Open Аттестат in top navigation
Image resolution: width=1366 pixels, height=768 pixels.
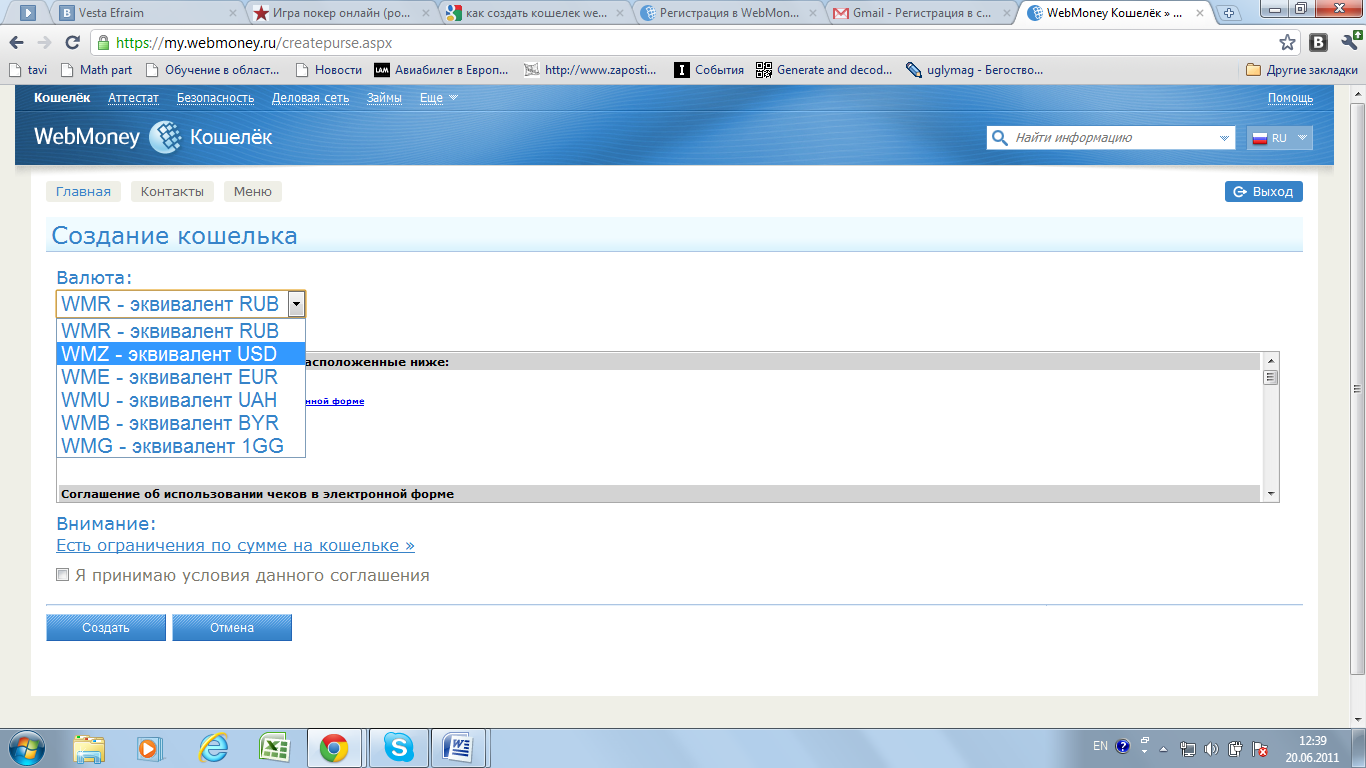[133, 98]
